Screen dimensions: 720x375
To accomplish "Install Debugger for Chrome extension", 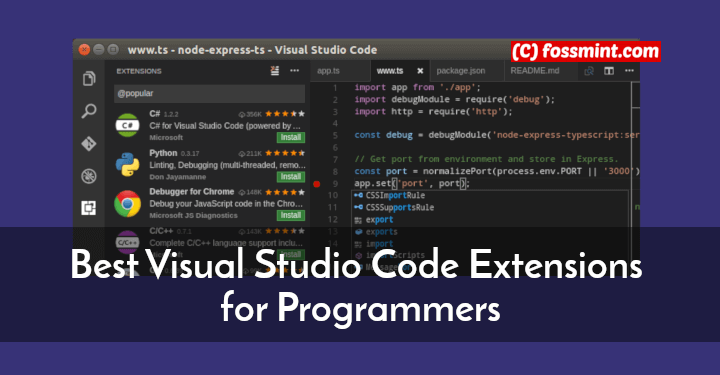I will 291,215.
